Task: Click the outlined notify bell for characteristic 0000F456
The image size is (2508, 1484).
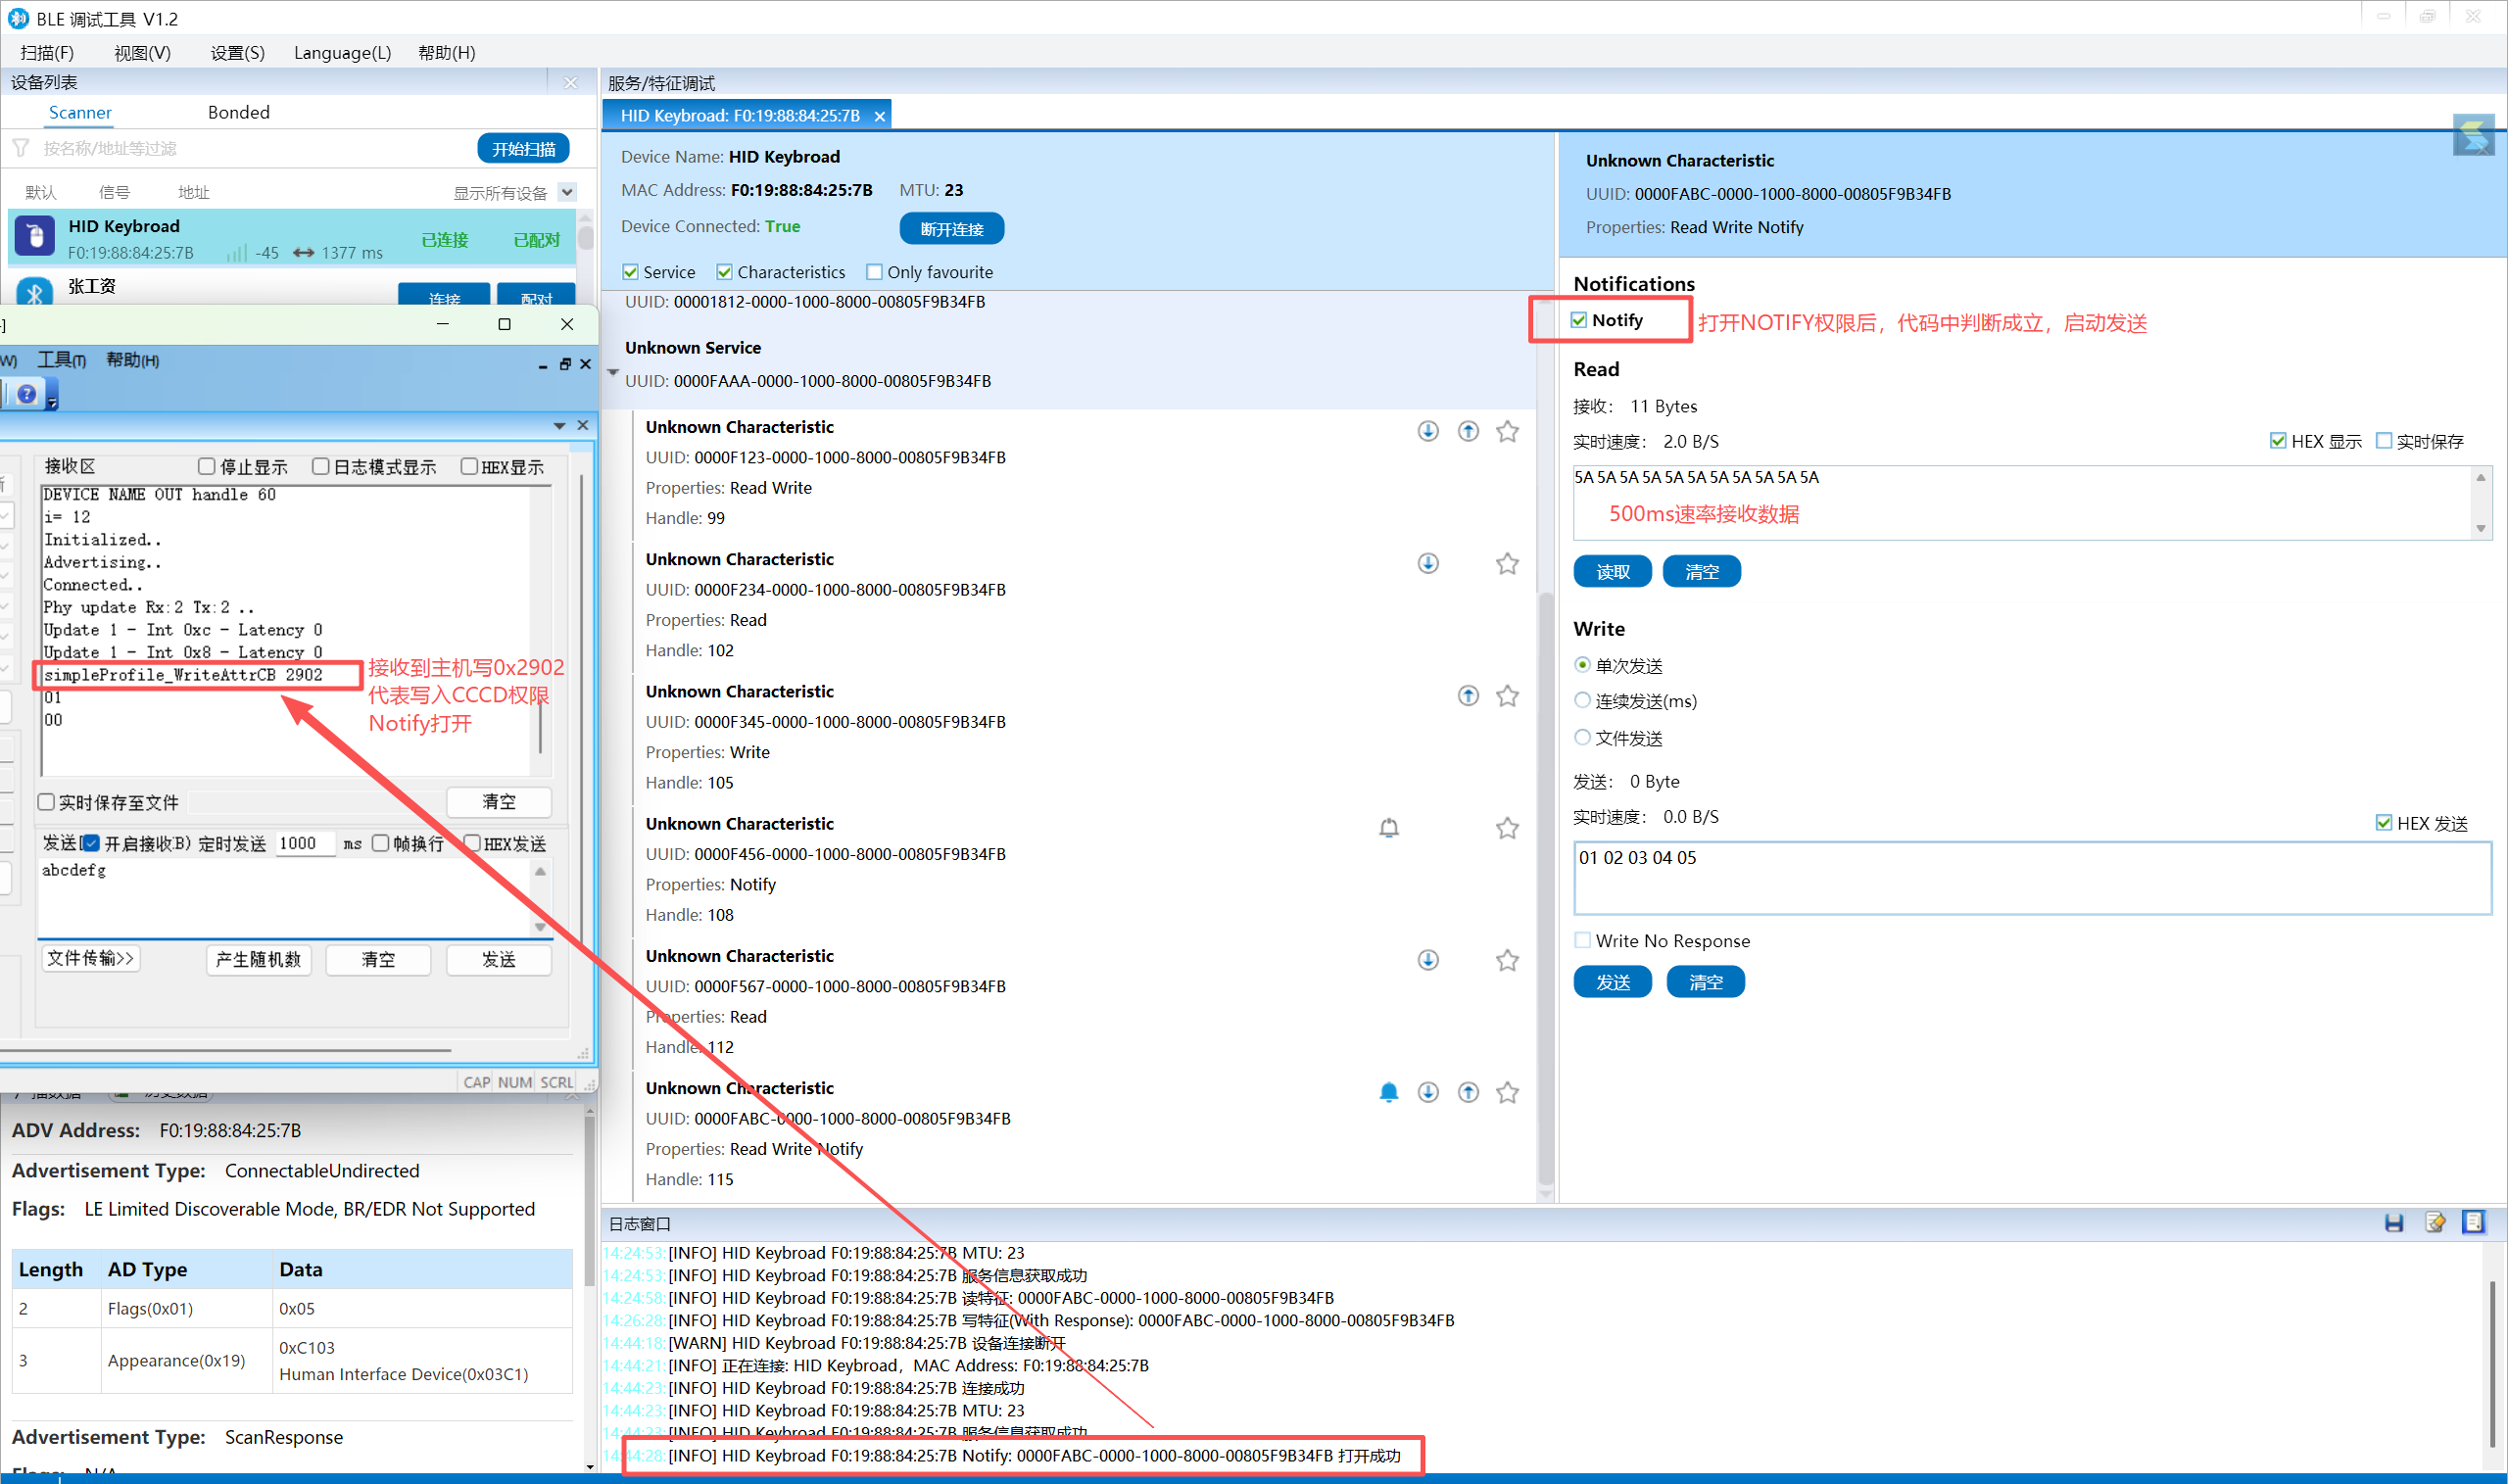Action: pyautogui.click(x=1388, y=828)
